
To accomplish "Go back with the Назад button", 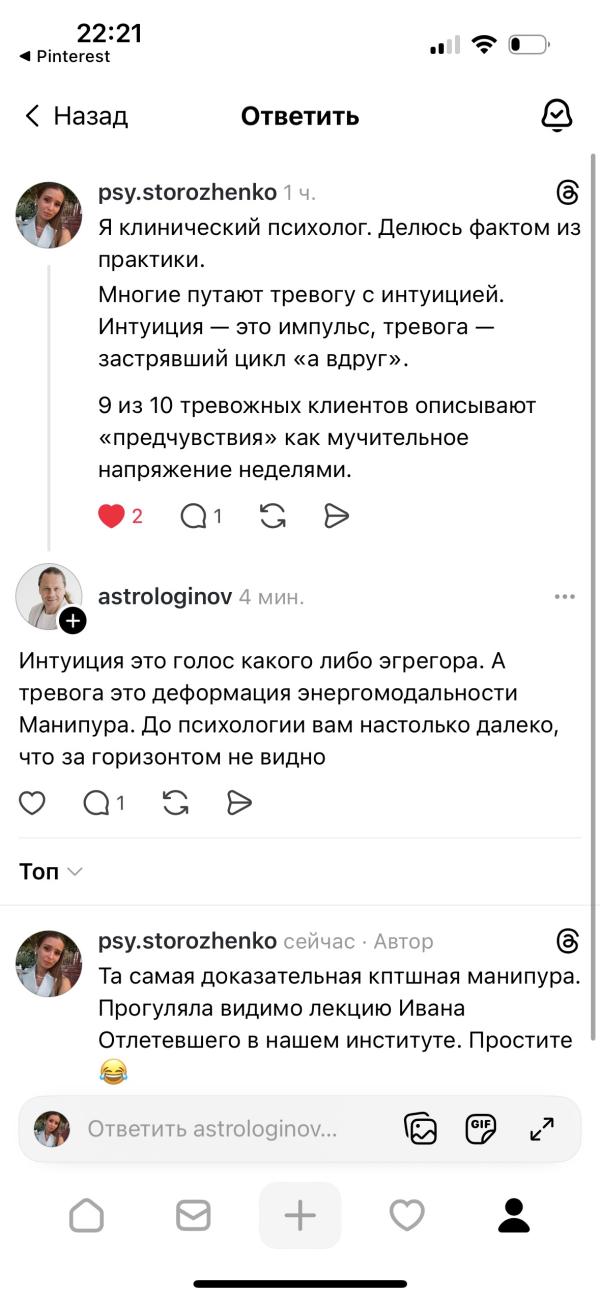I will (x=76, y=116).
